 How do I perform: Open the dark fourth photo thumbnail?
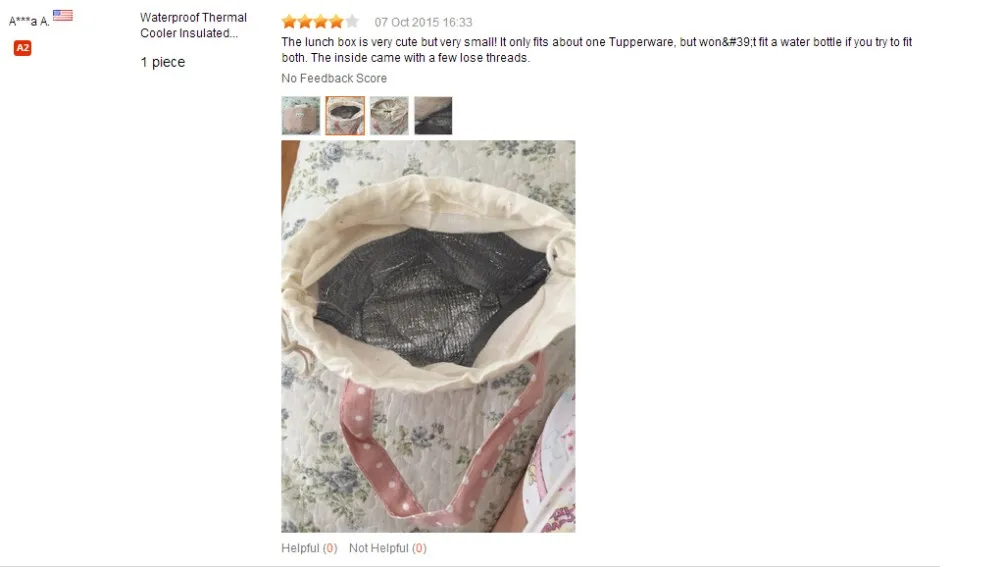[x=433, y=115]
